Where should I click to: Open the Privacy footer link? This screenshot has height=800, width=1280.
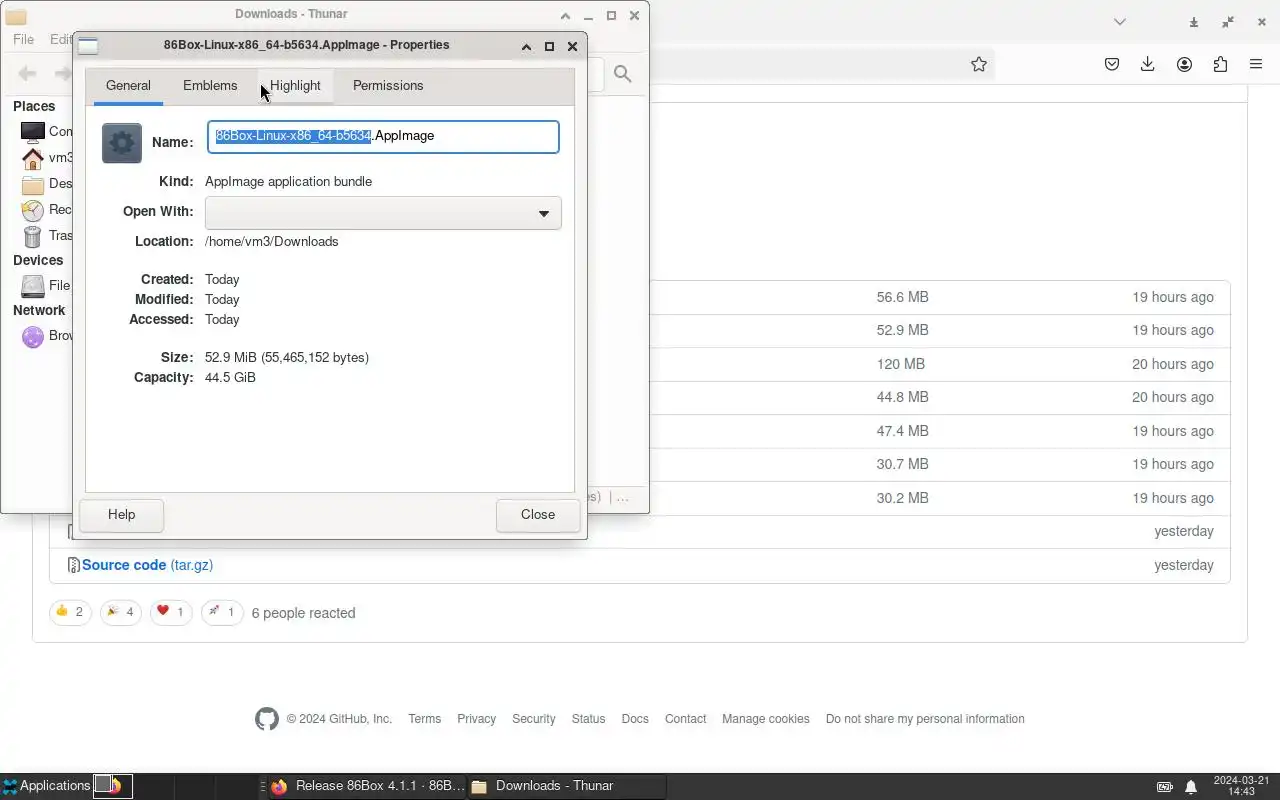(x=476, y=719)
